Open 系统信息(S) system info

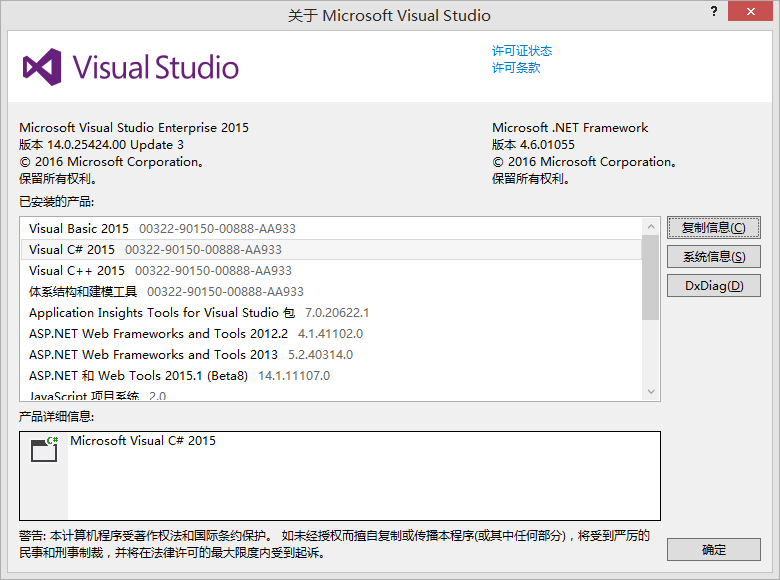pyautogui.click(x=713, y=257)
